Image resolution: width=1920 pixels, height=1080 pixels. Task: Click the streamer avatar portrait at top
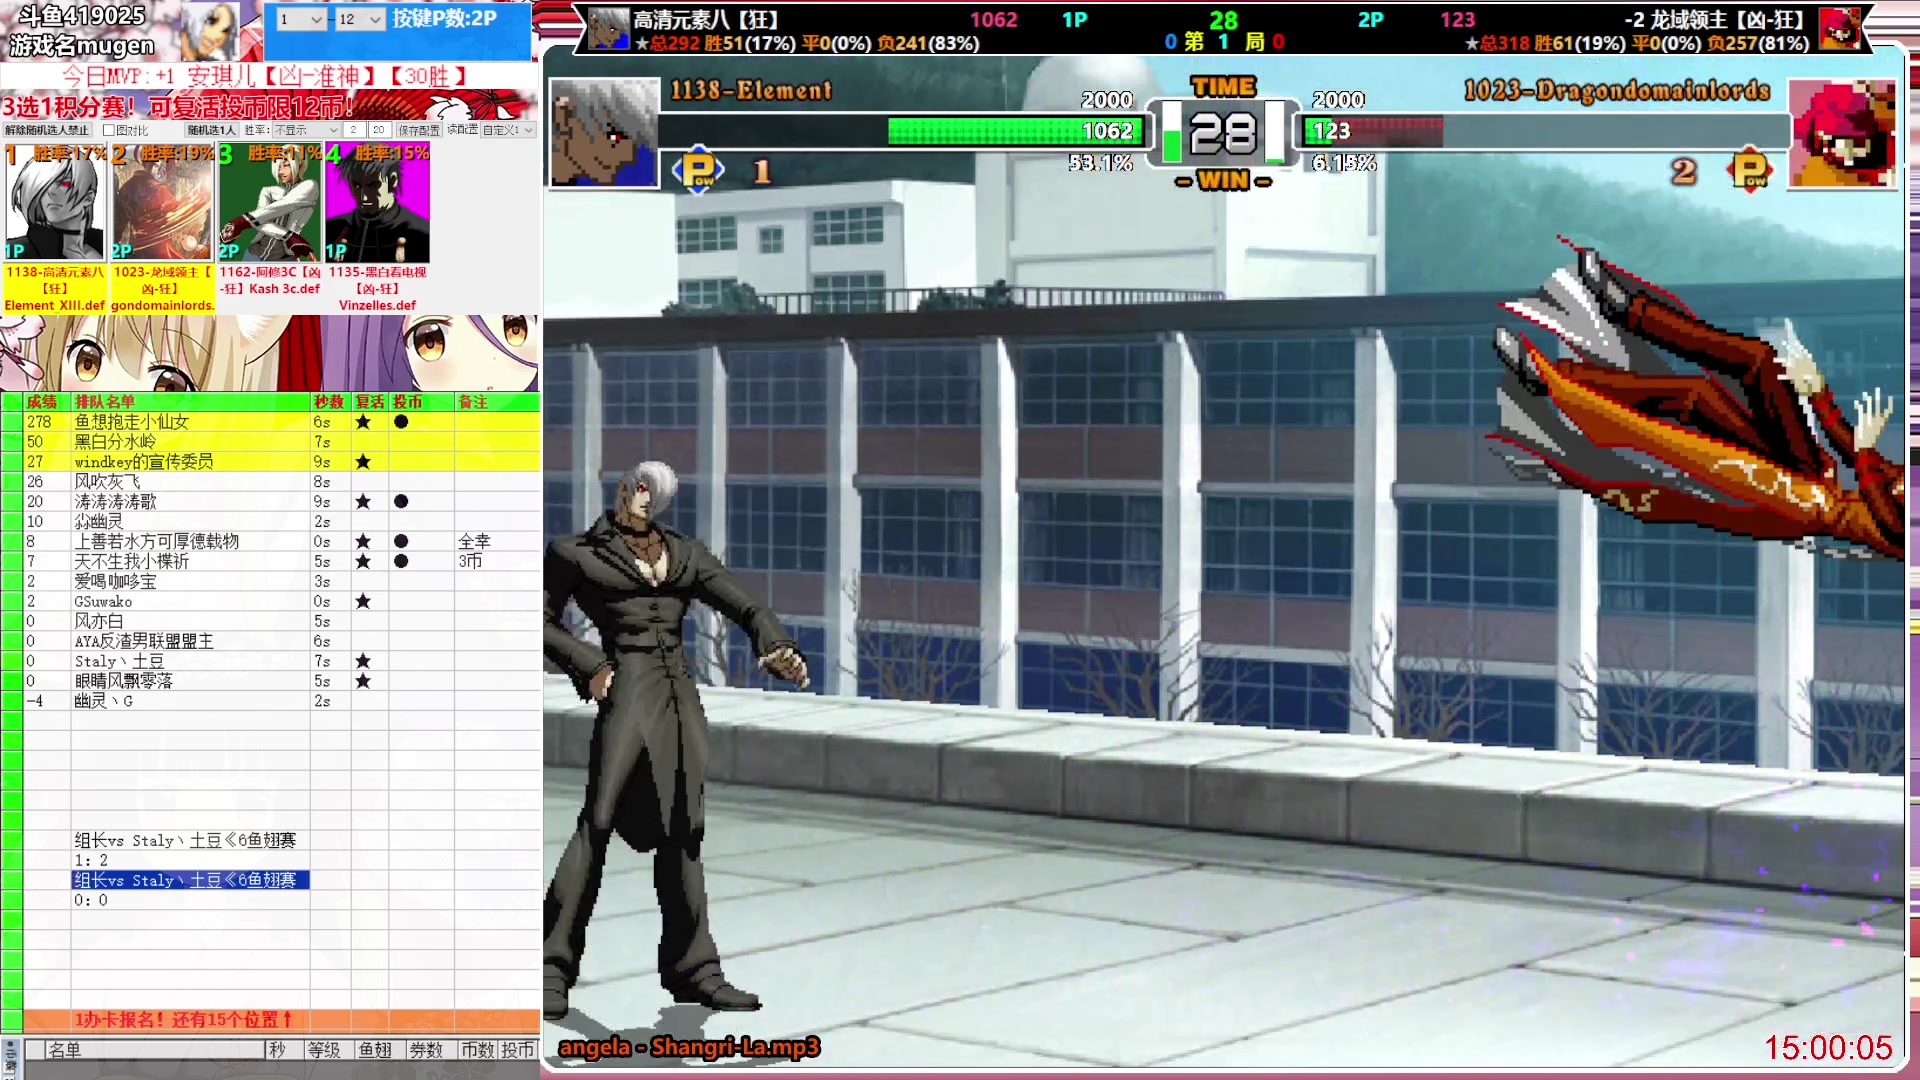coord(211,31)
